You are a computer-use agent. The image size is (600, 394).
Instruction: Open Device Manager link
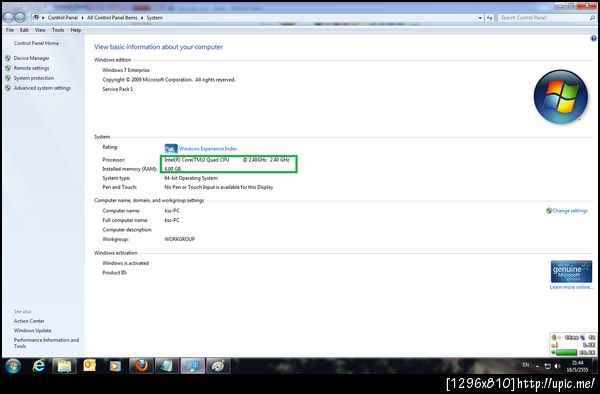[x=31, y=58]
